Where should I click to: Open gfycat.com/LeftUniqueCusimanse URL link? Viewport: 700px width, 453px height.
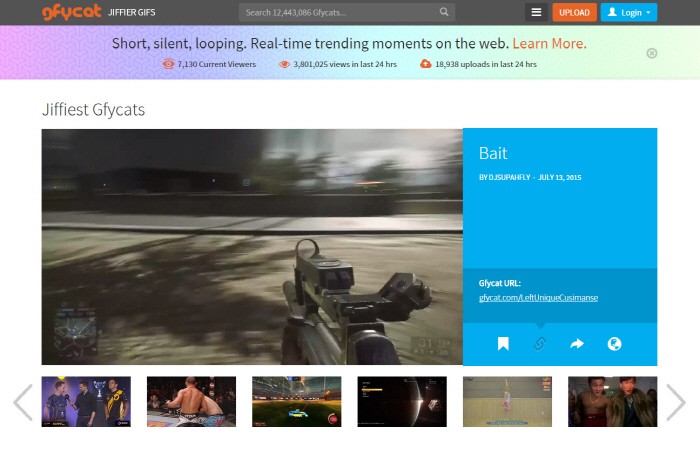click(x=538, y=298)
